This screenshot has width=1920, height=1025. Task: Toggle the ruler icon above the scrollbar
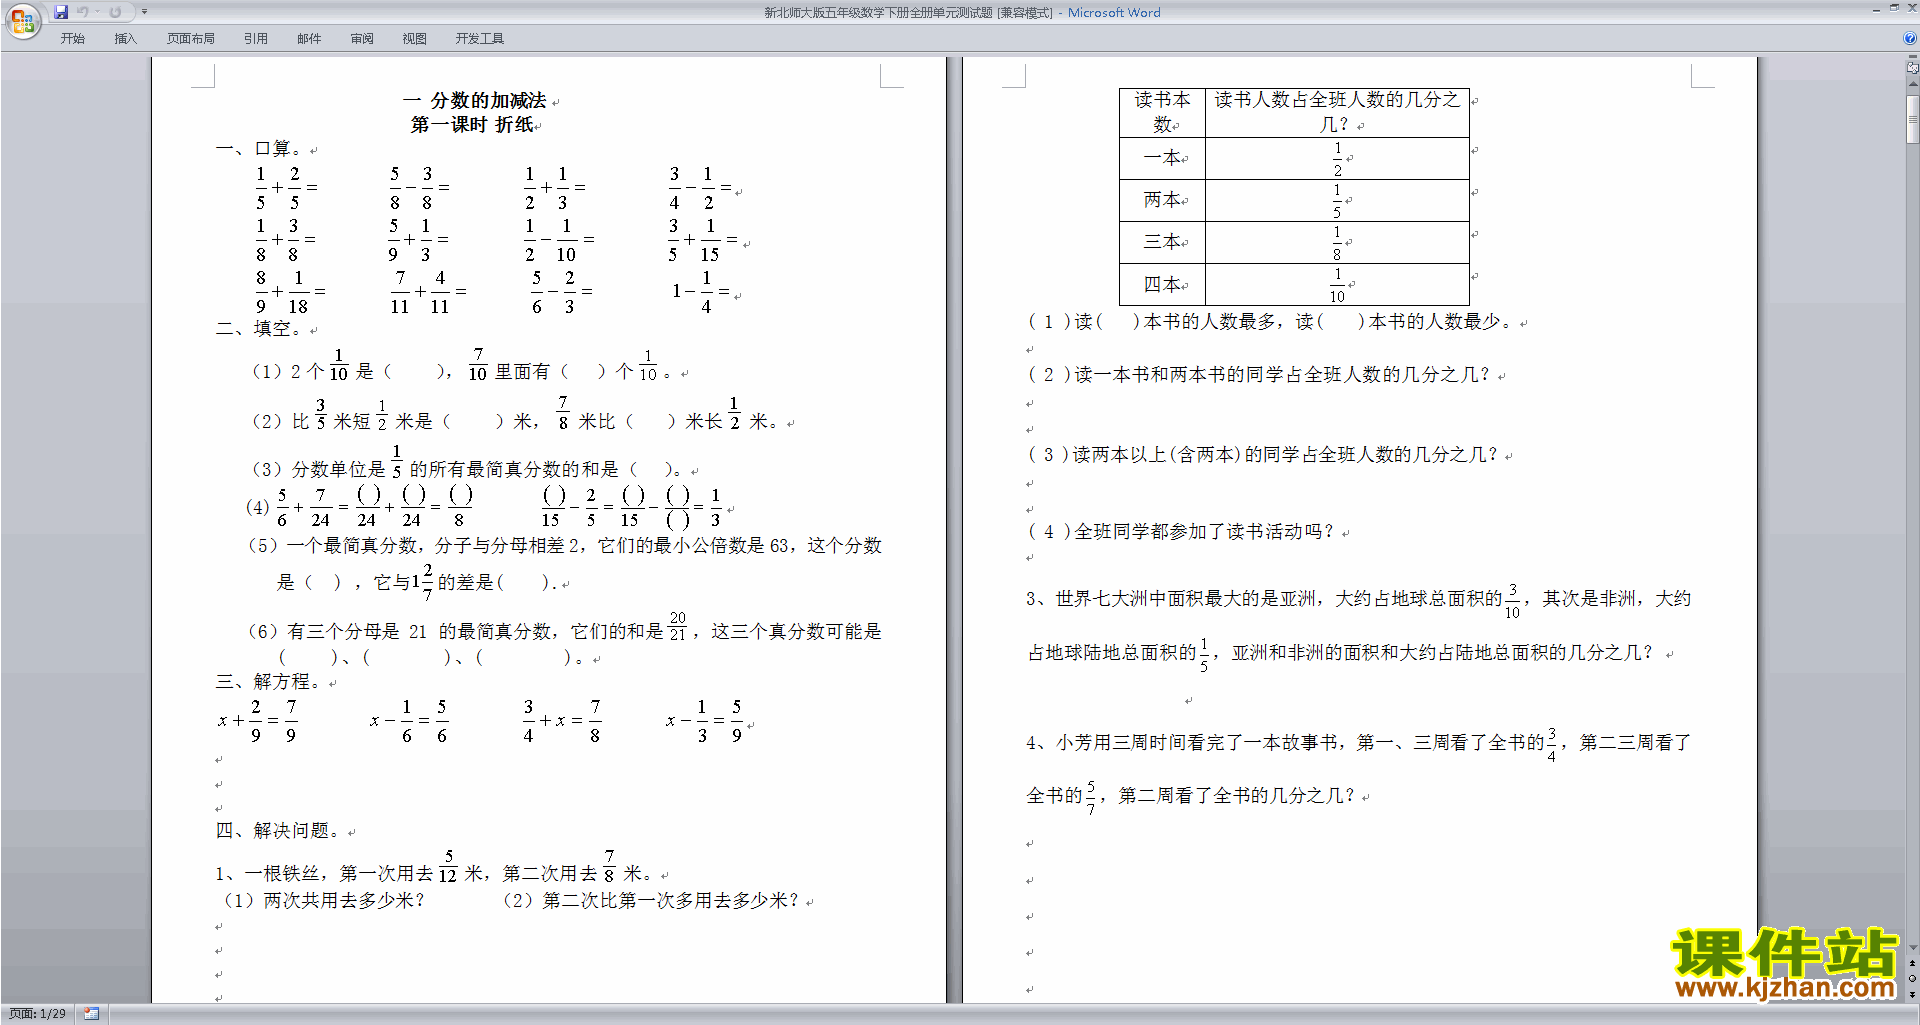[1913, 67]
